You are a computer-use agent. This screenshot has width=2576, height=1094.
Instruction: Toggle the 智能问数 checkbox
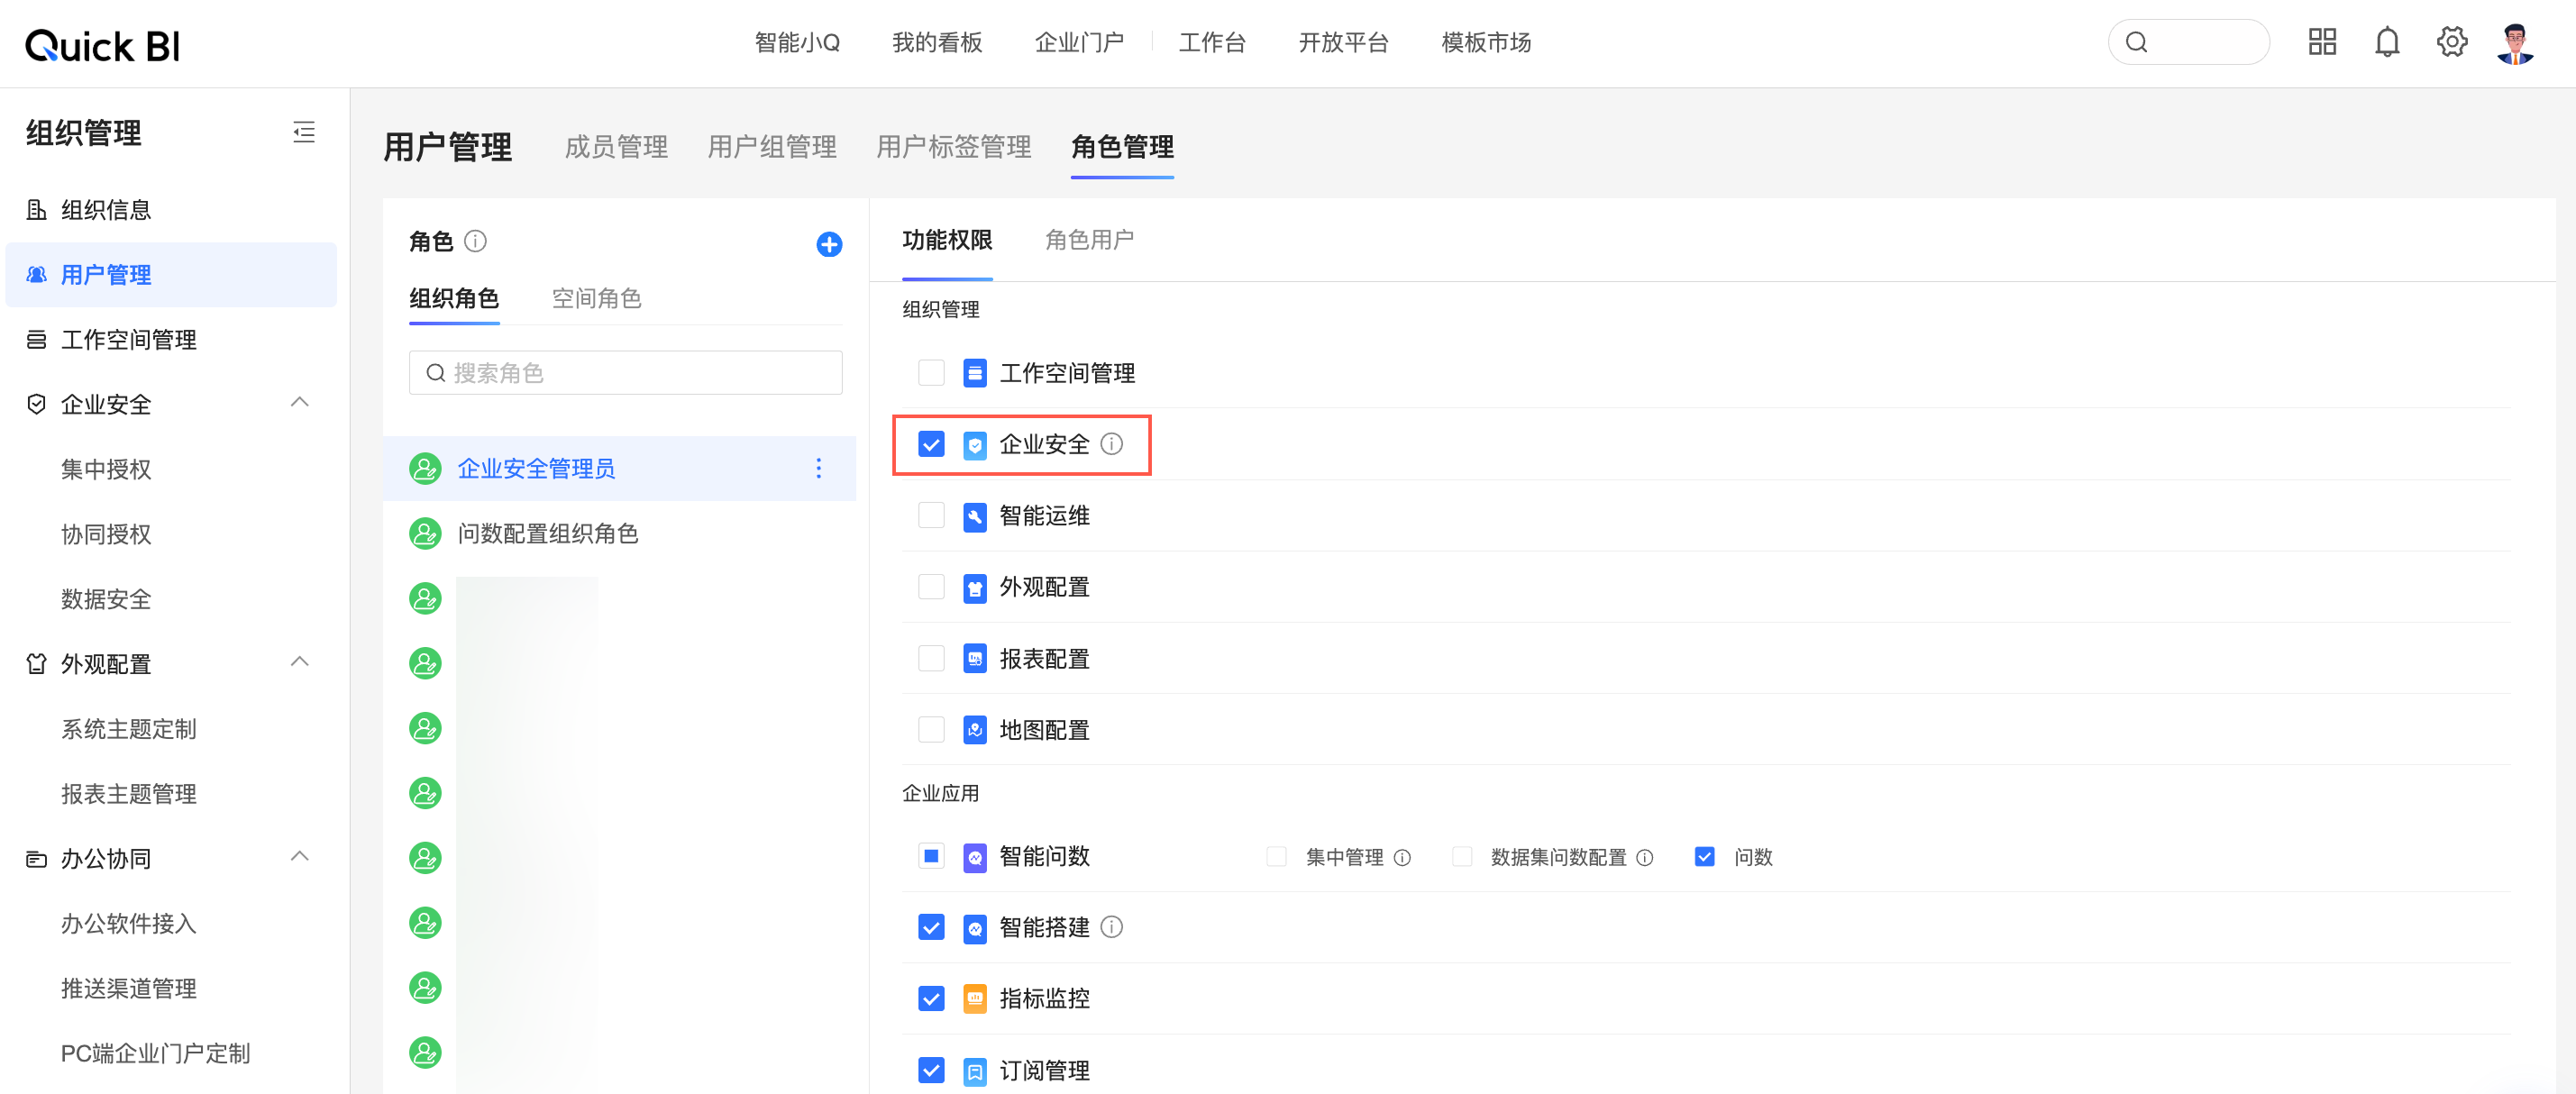pyautogui.click(x=931, y=856)
